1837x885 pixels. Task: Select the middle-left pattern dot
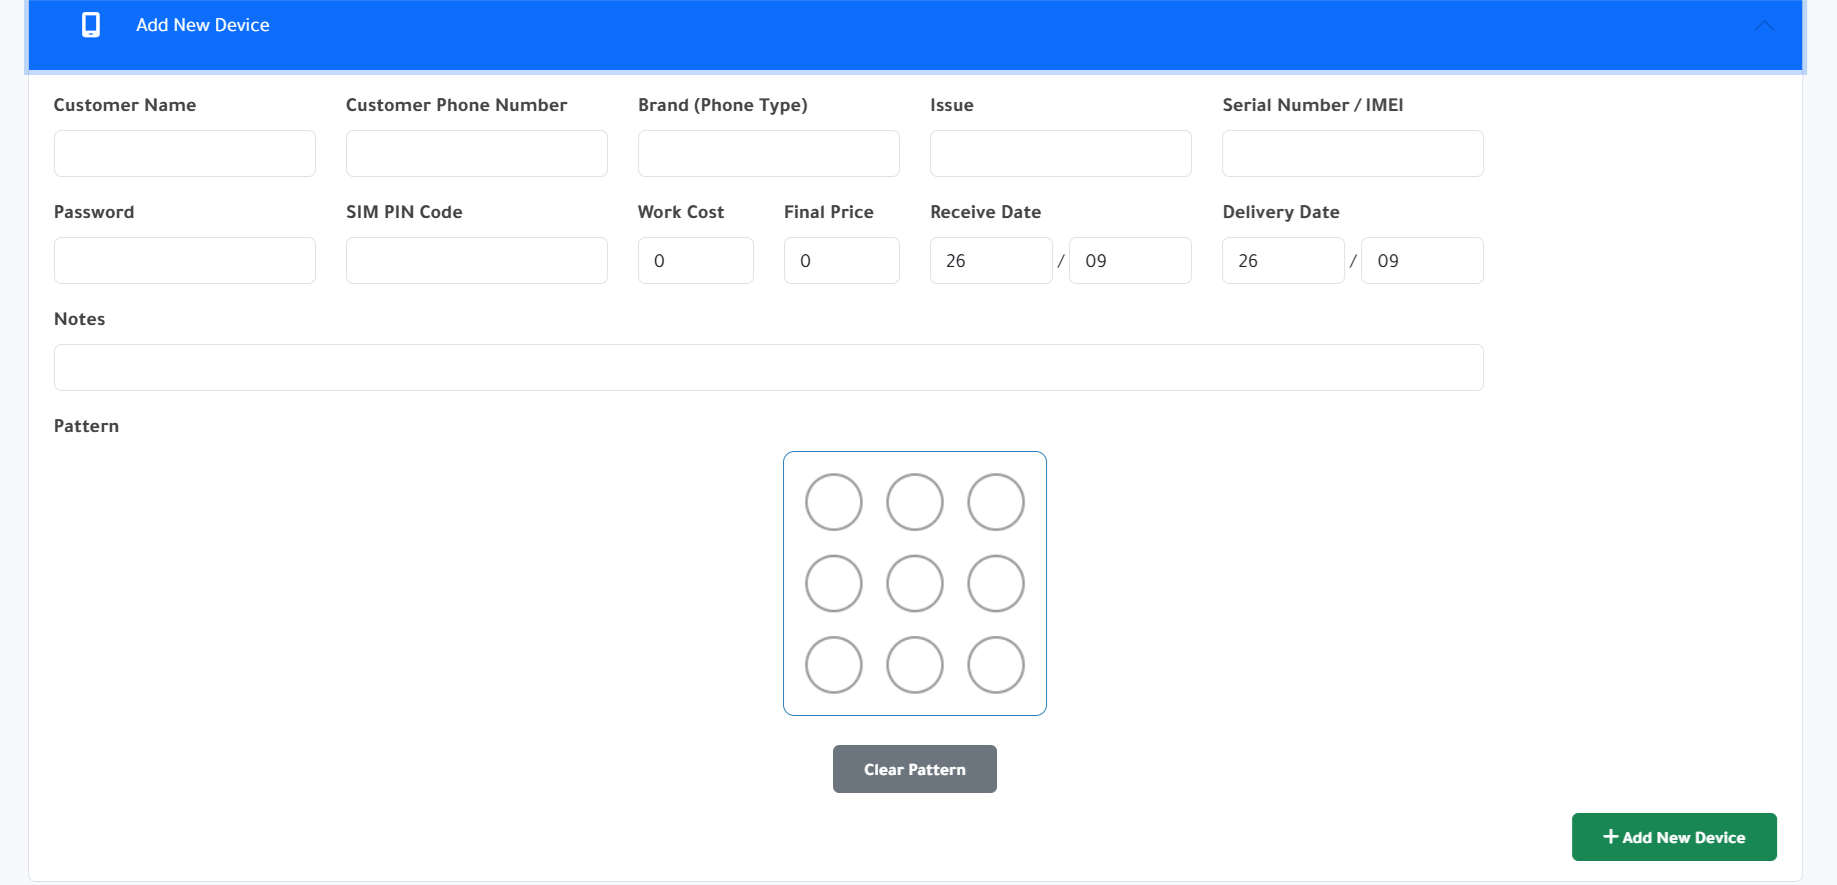pos(833,583)
